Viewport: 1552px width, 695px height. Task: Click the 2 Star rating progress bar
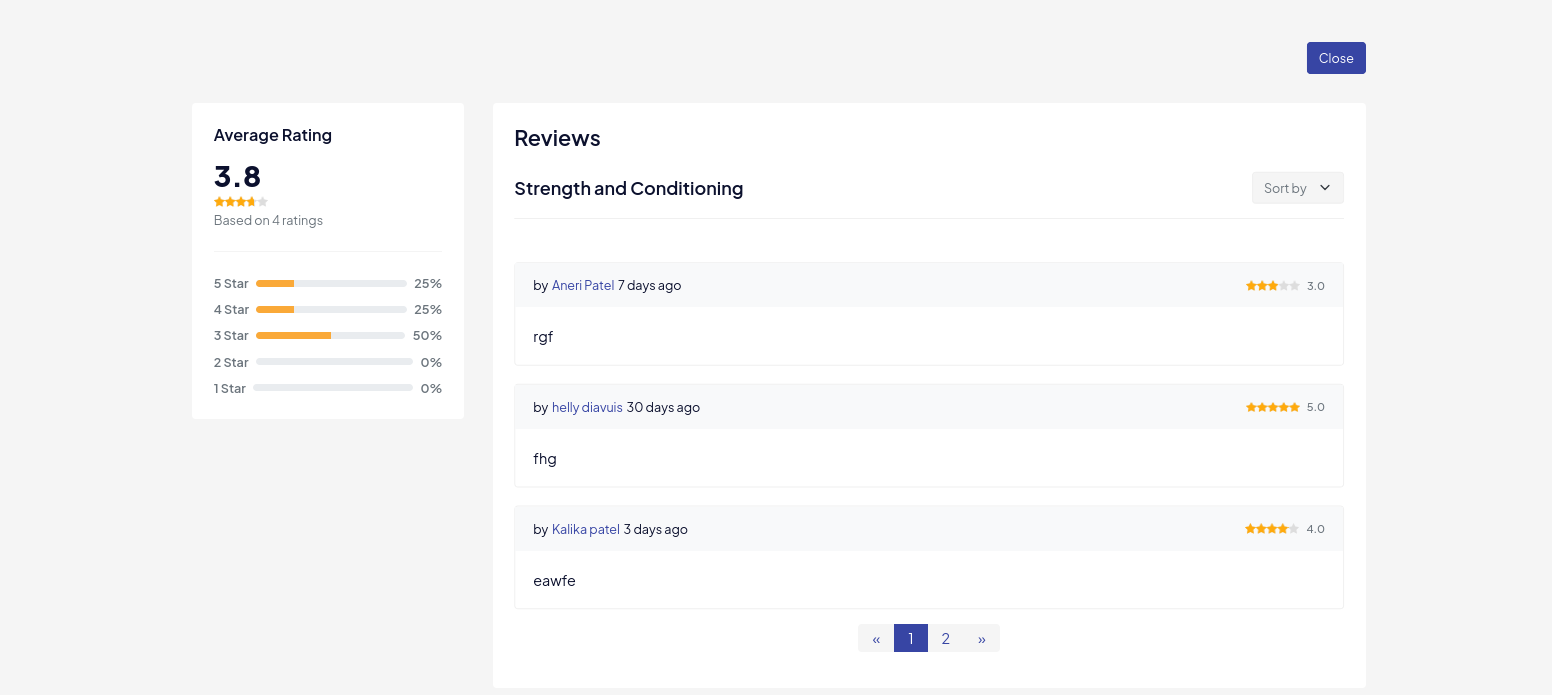pos(334,362)
